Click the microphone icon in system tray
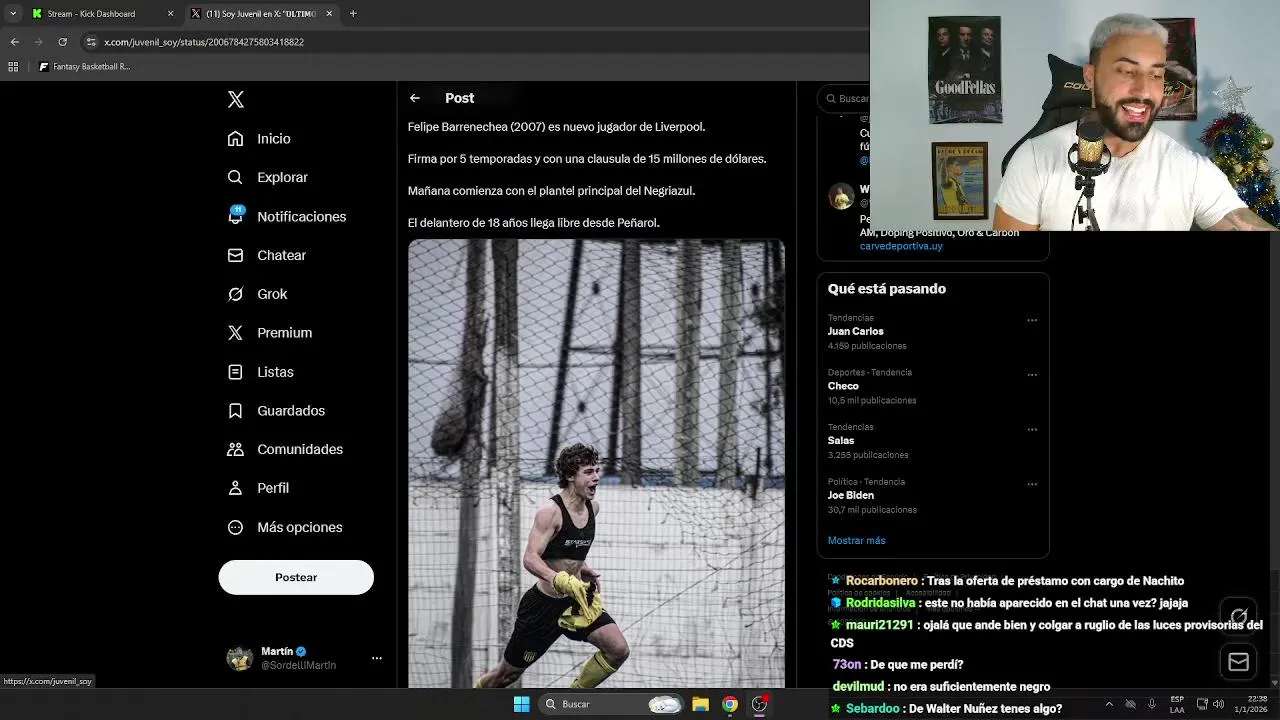Viewport: 1280px width, 720px height. point(1152,704)
